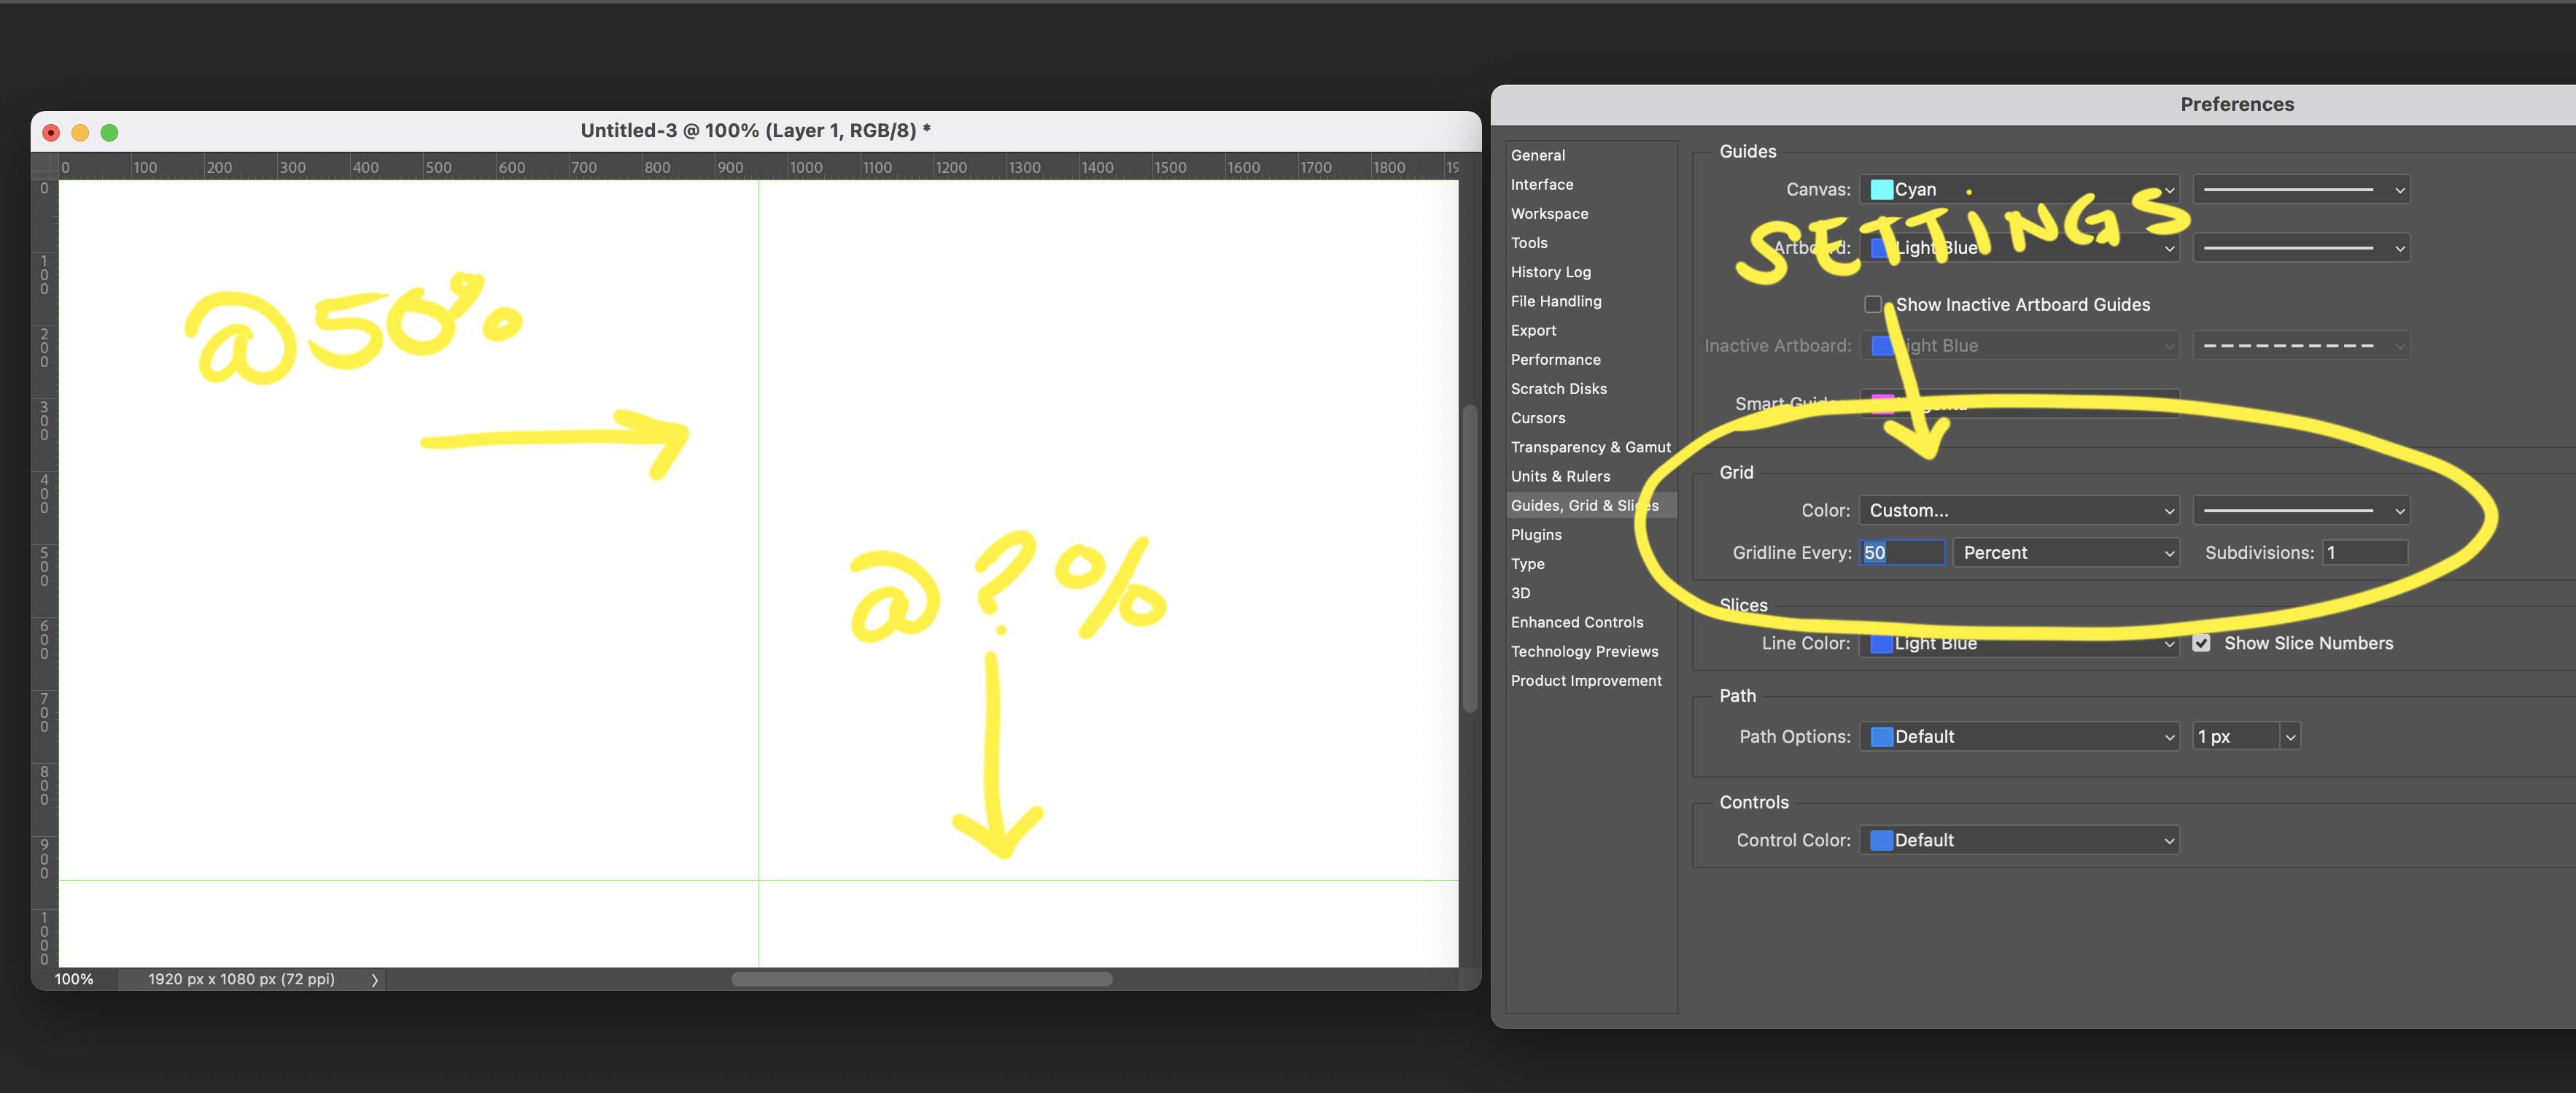This screenshot has width=2576, height=1093.
Task: Open Technology Previews settings
Action: (1585, 651)
